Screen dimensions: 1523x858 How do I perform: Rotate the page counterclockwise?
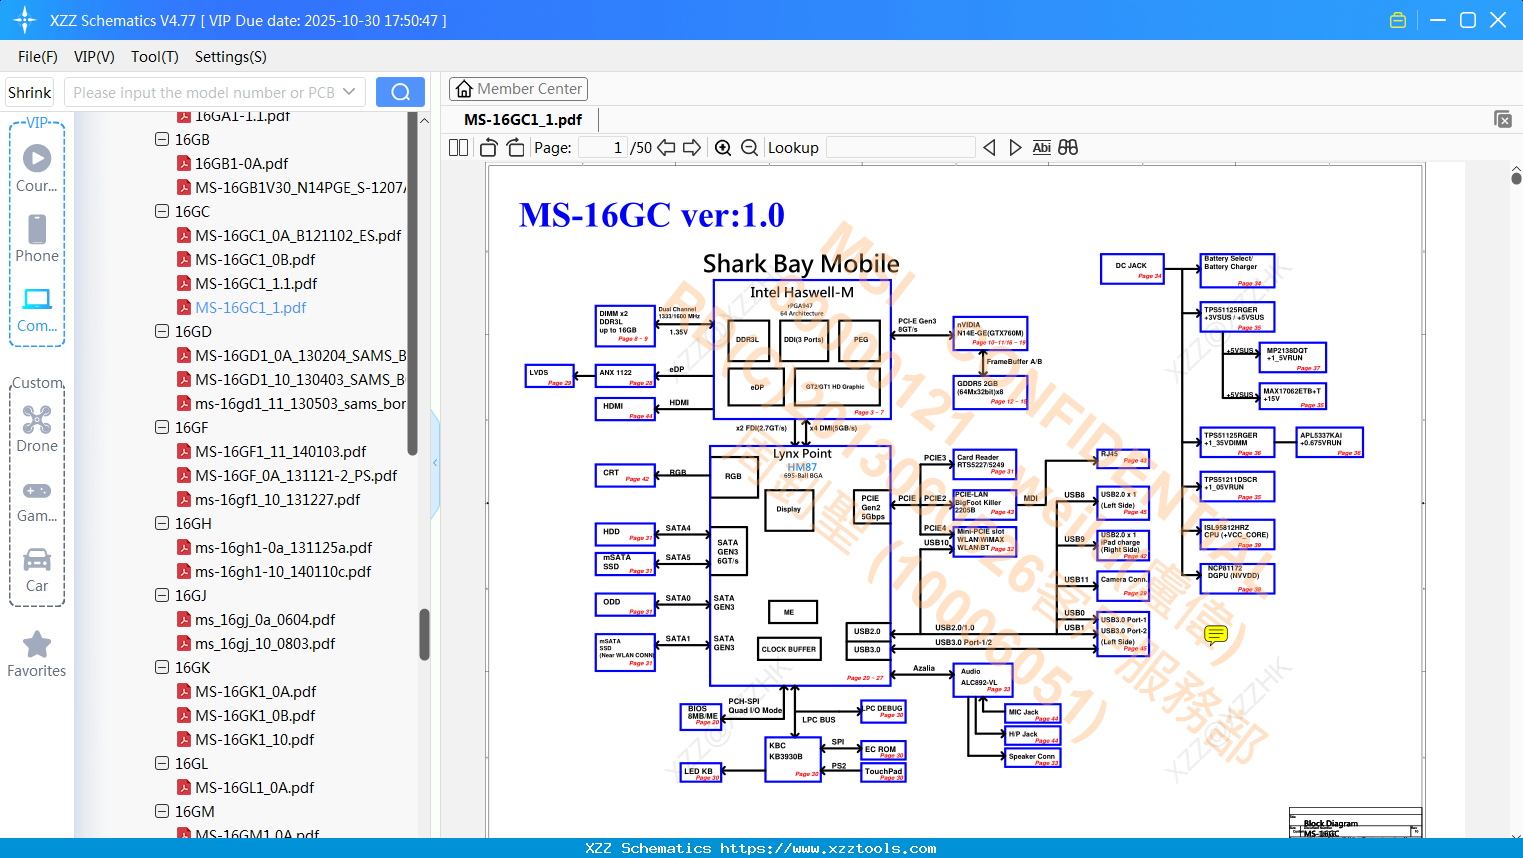coord(489,148)
